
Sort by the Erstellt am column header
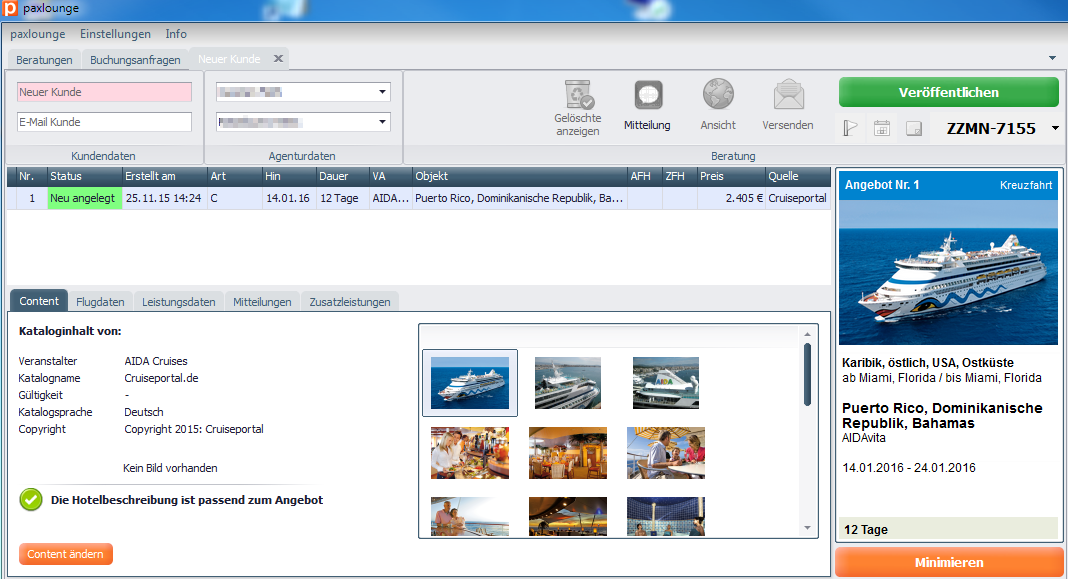pos(165,176)
